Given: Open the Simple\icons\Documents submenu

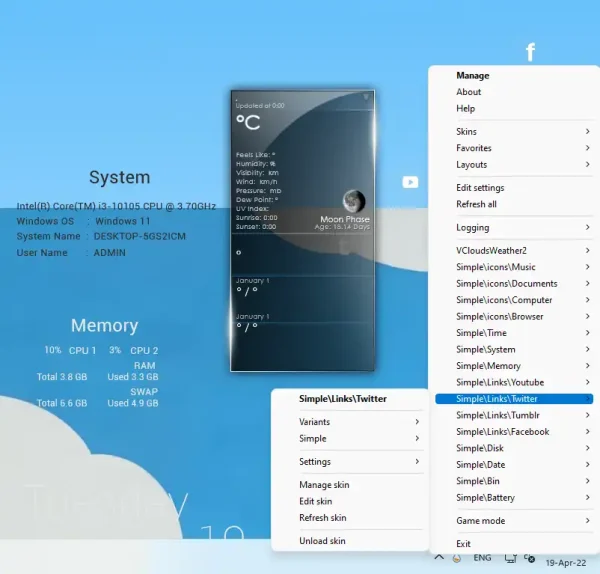Looking at the screenshot, I should point(514,284).
